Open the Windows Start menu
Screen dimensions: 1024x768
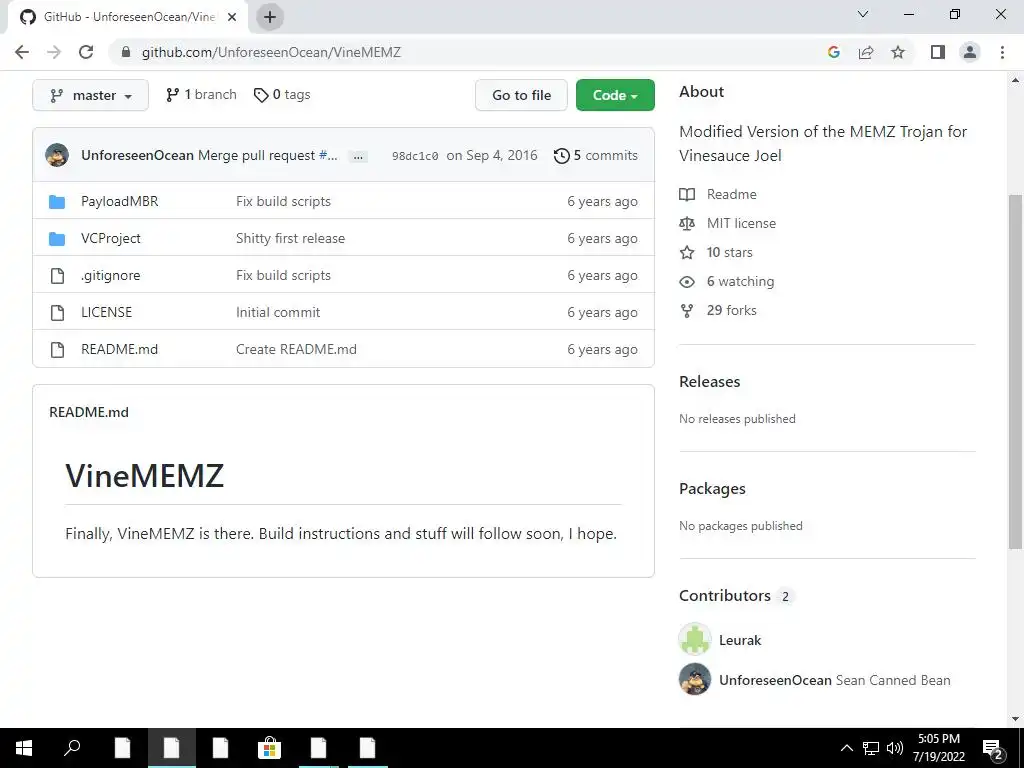tap(24, 748)
